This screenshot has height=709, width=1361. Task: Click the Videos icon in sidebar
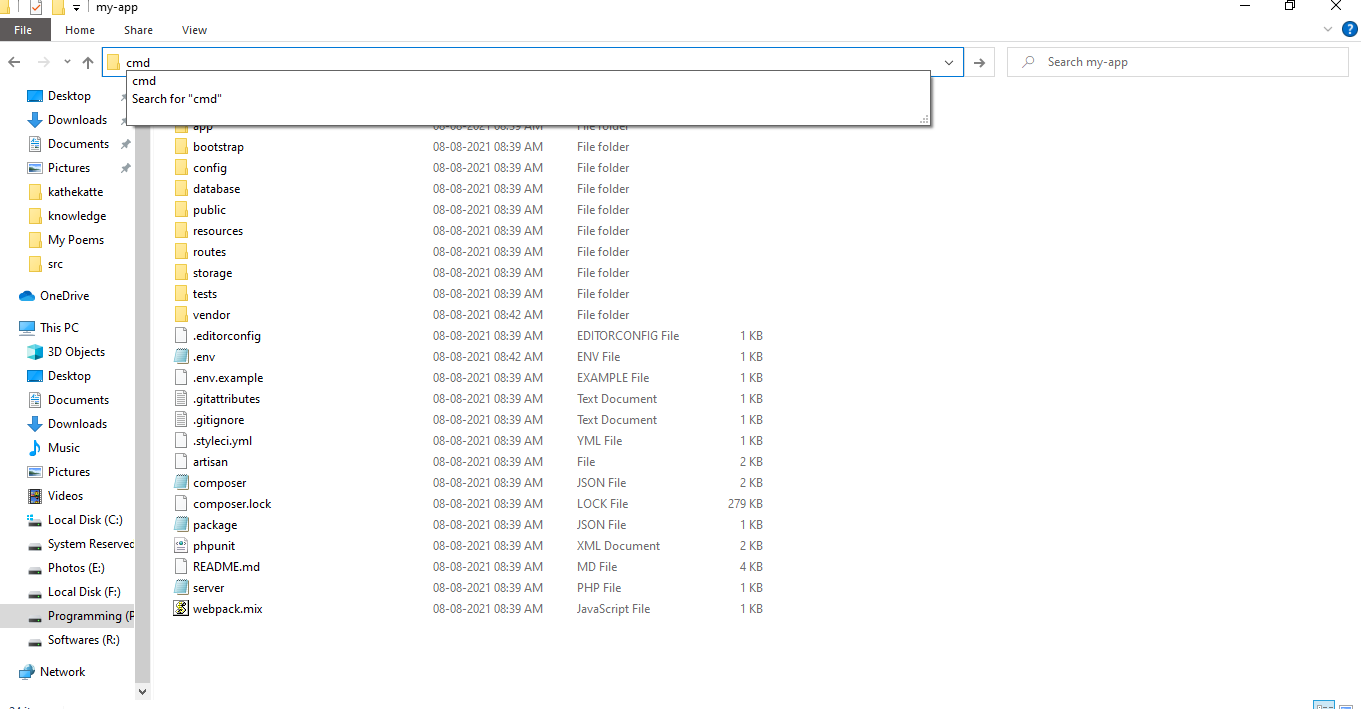pyautogui.click(x=35, y=496)
